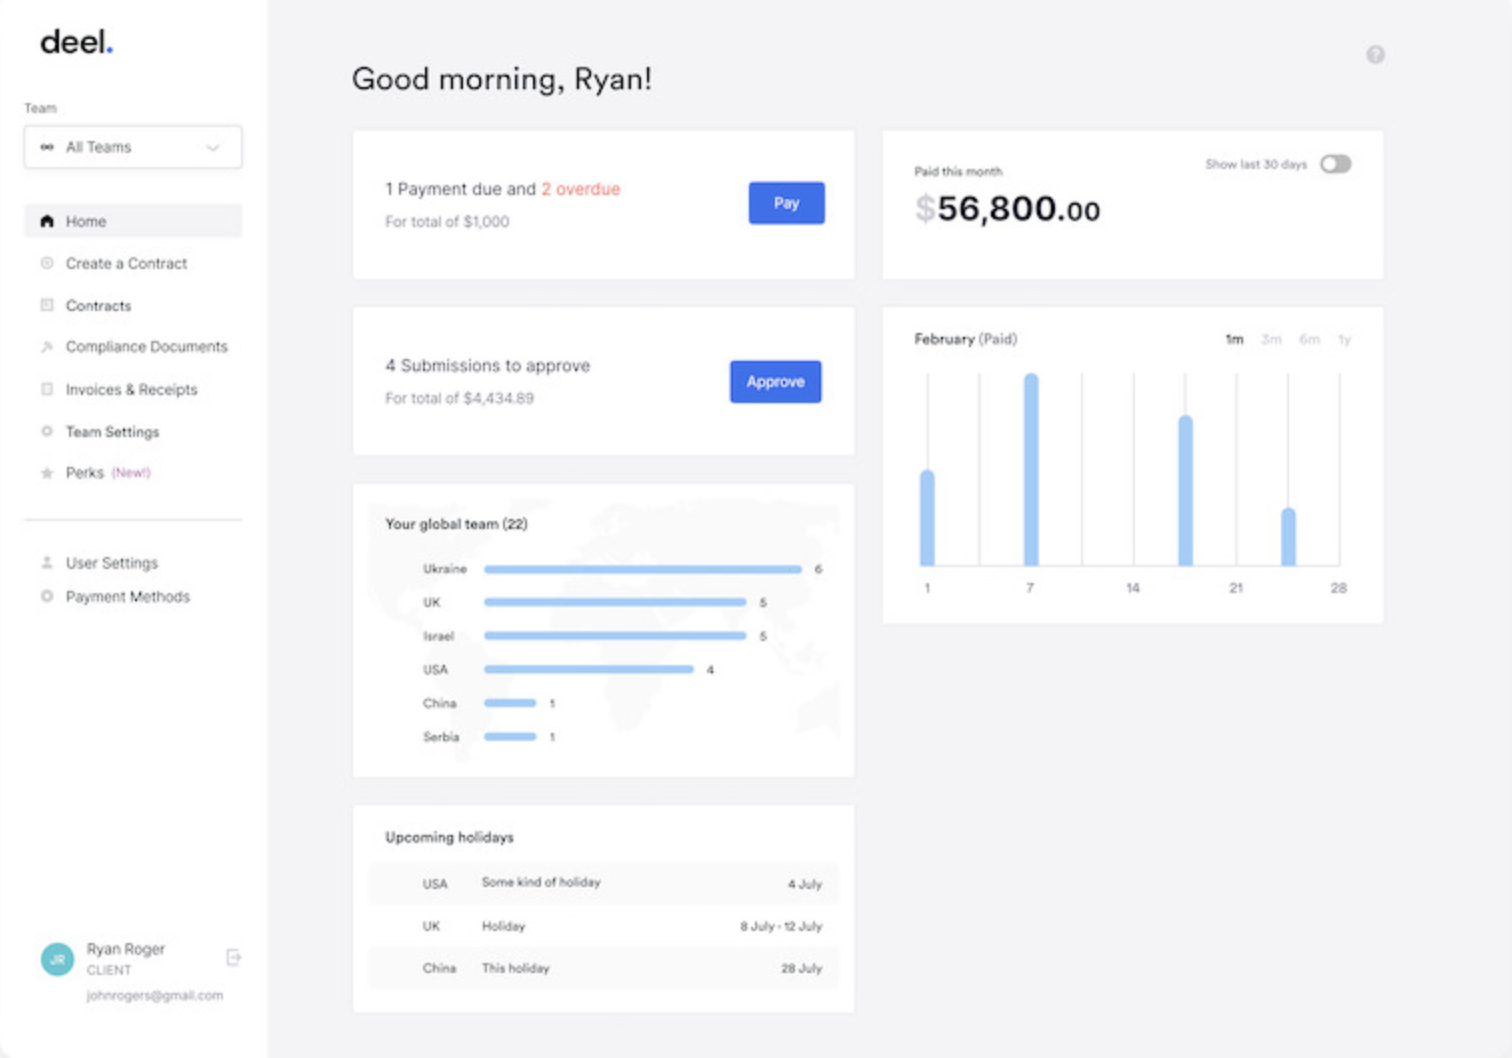Click 4 Submissions to approve text
The height and width of the screenshot is (1058, 1512).
(488, 366)
